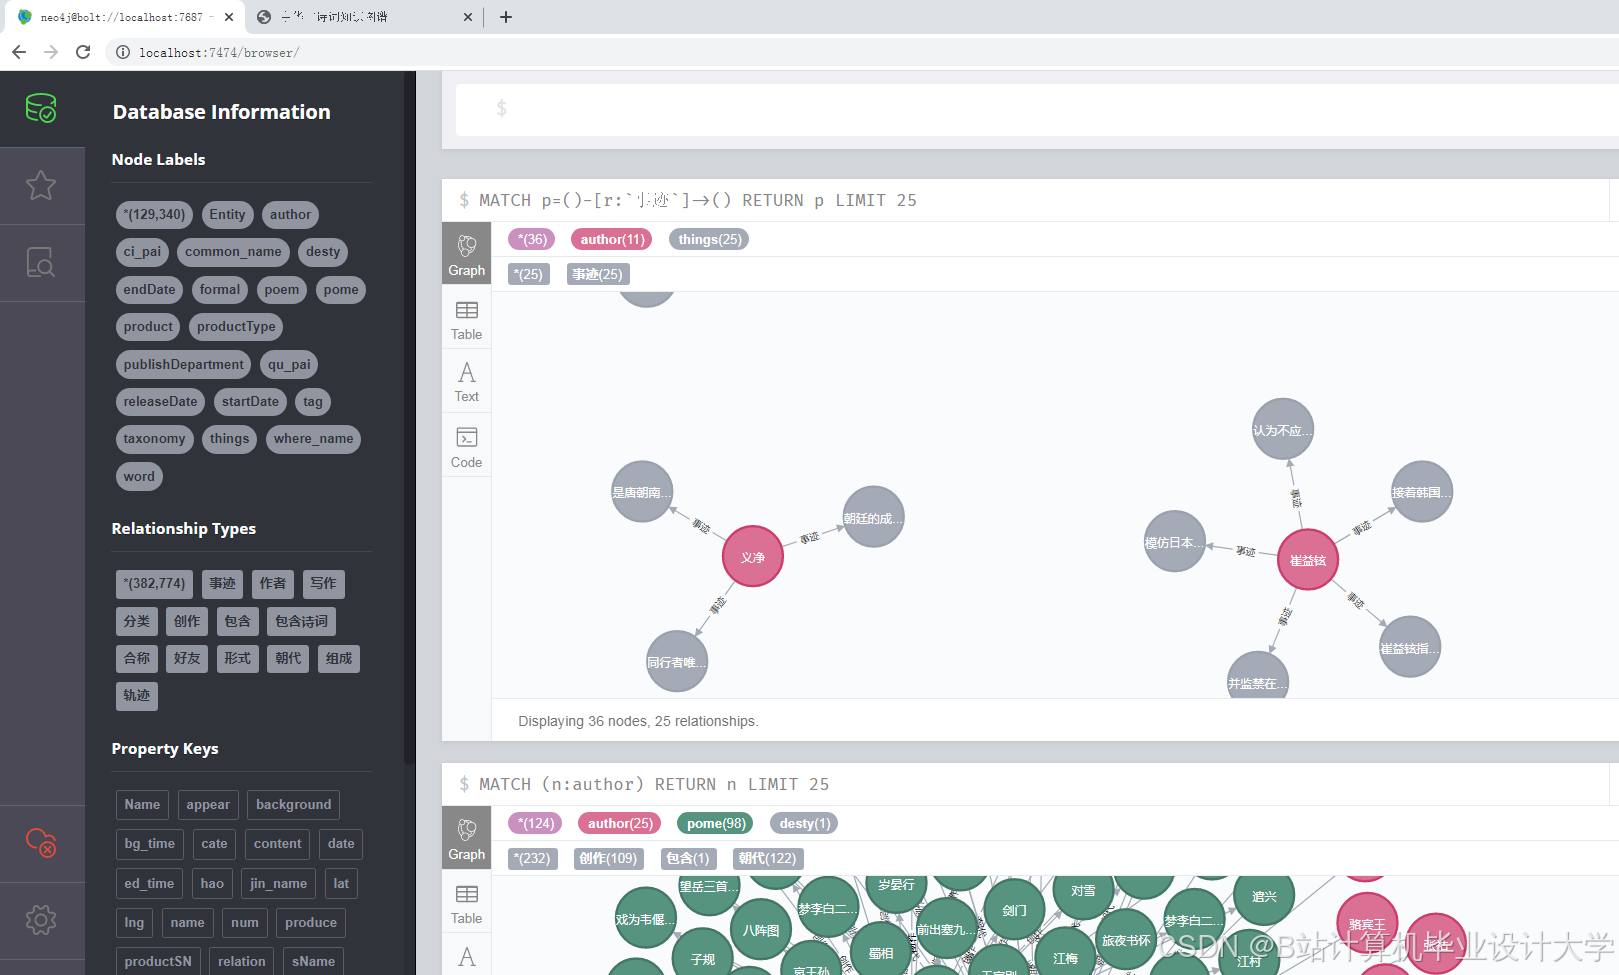Image resolution: width=1619 pixels, height=975 pixels.
Task: Select the 事迹(25) relationship chip
Action: pyautogui.click(x=597, y=274)
